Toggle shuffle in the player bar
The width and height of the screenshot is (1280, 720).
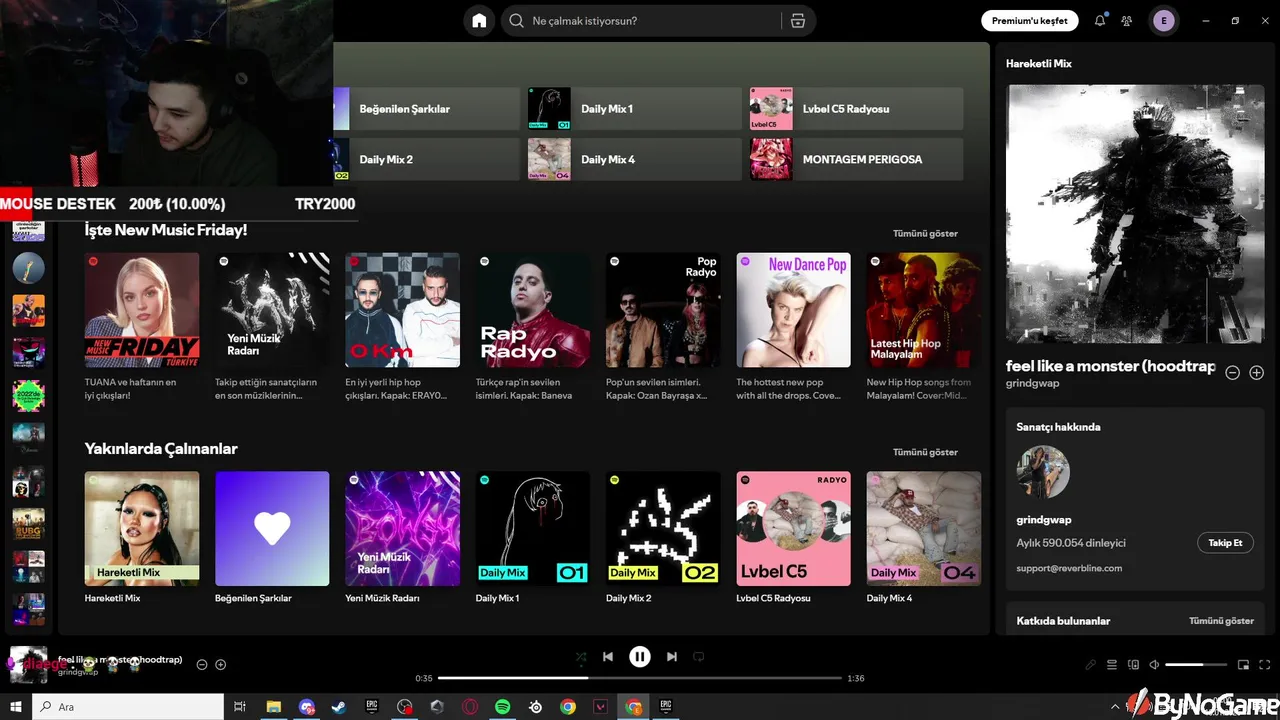(581, 657)
